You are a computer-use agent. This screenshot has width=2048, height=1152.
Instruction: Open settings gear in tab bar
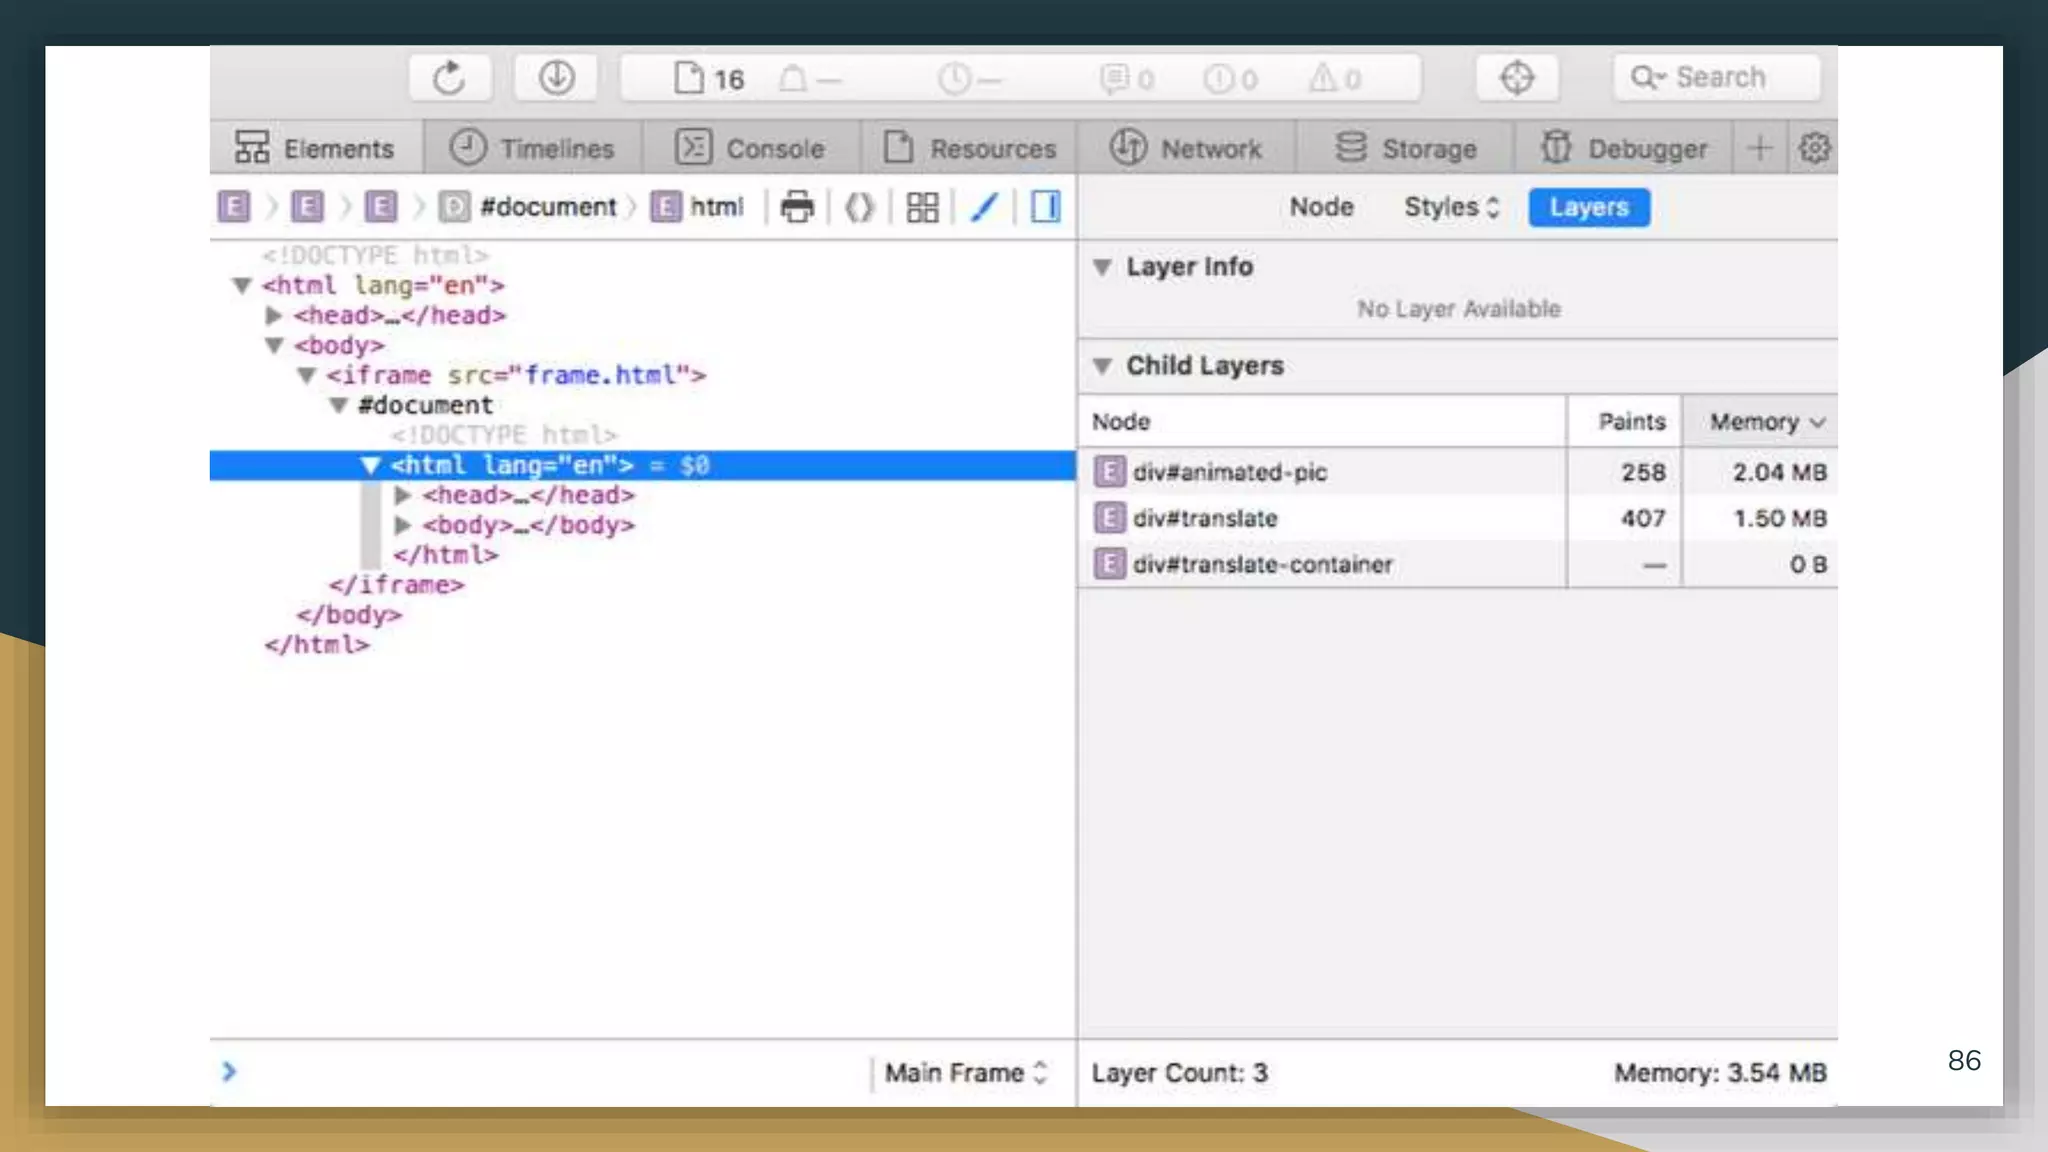tap(1814, 148)
